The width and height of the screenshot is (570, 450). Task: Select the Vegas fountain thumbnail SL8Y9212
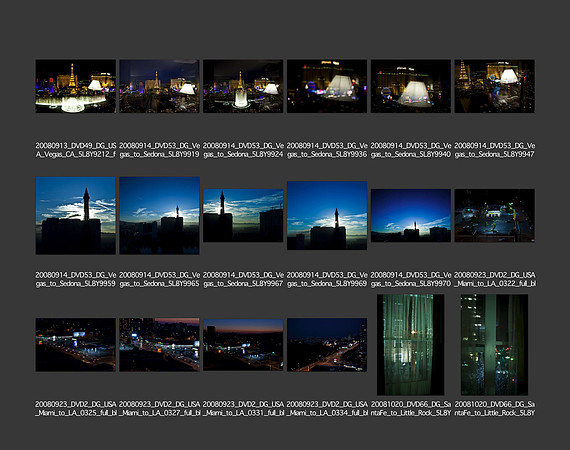click(76, 86)
